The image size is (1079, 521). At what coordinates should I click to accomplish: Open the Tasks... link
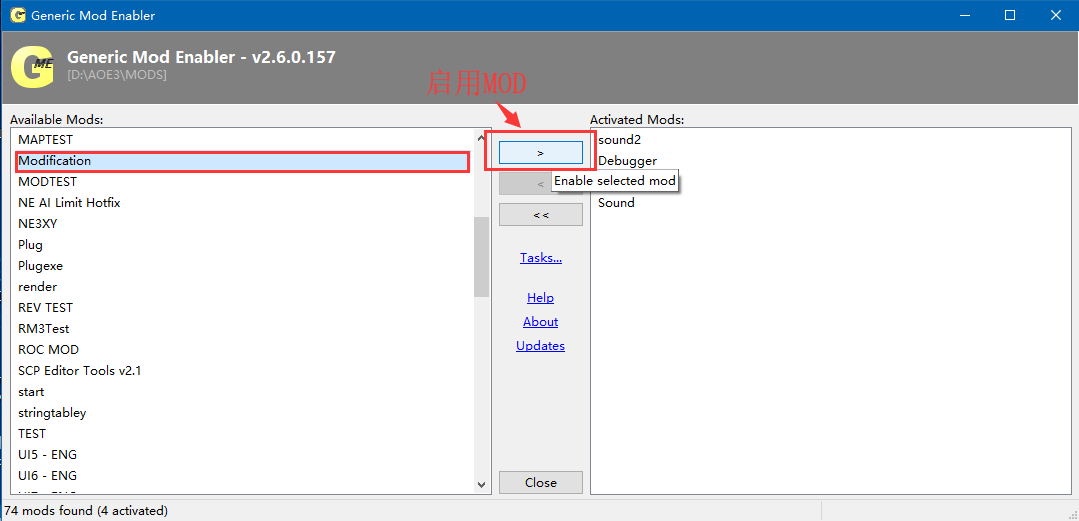point(541,258)
